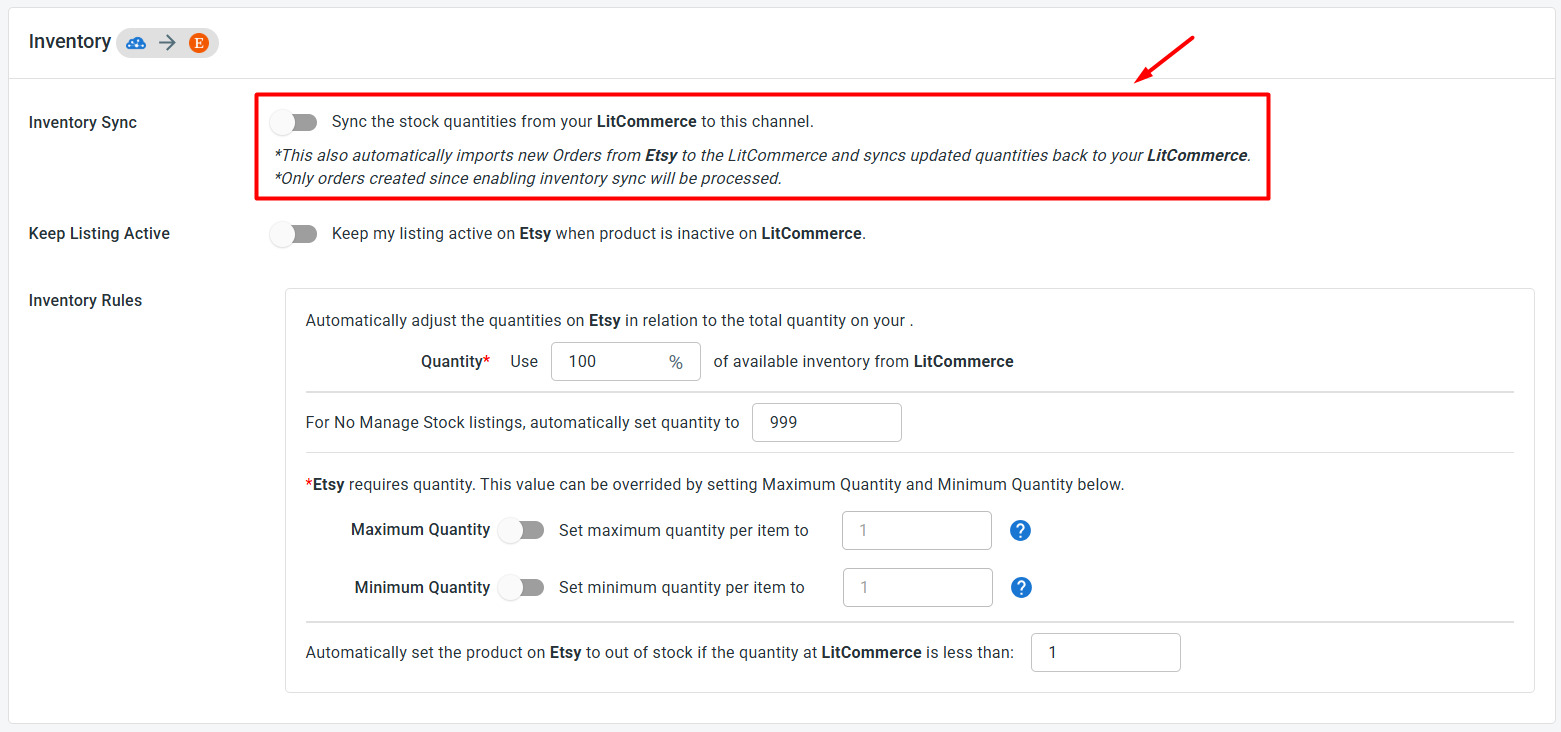The height and width of the screenshot is (732, 1561).
Task: Click the Keep Listing Active label
Action: coord(99,234)
